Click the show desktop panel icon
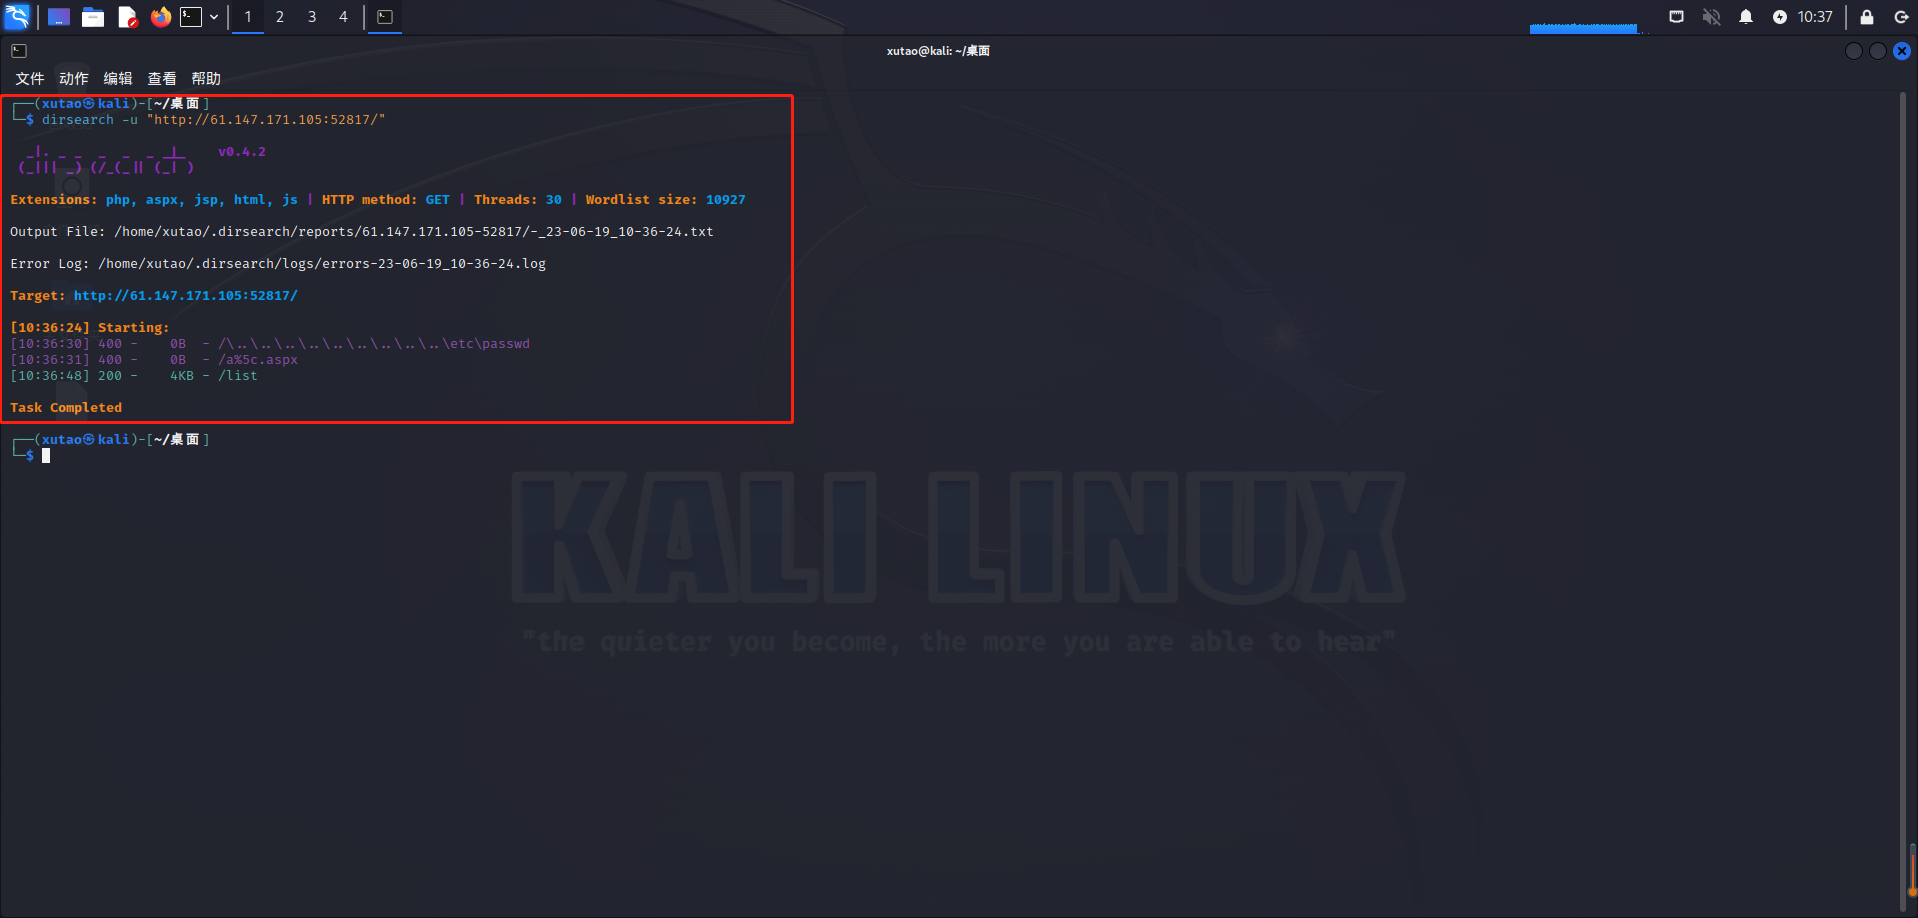The image size is (1918, 918). point(59,17)
